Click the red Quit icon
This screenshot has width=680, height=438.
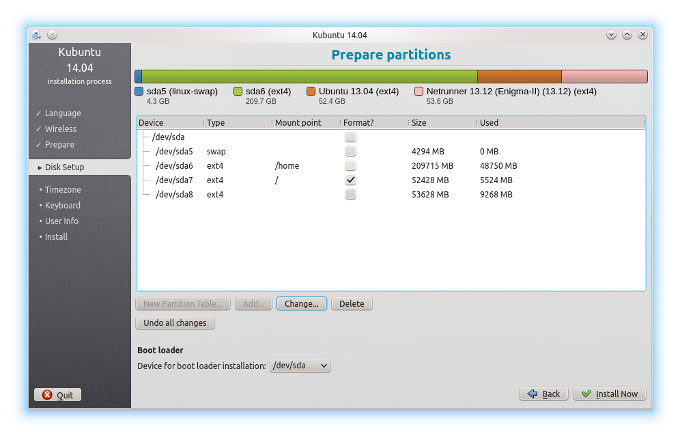point(47,395)
